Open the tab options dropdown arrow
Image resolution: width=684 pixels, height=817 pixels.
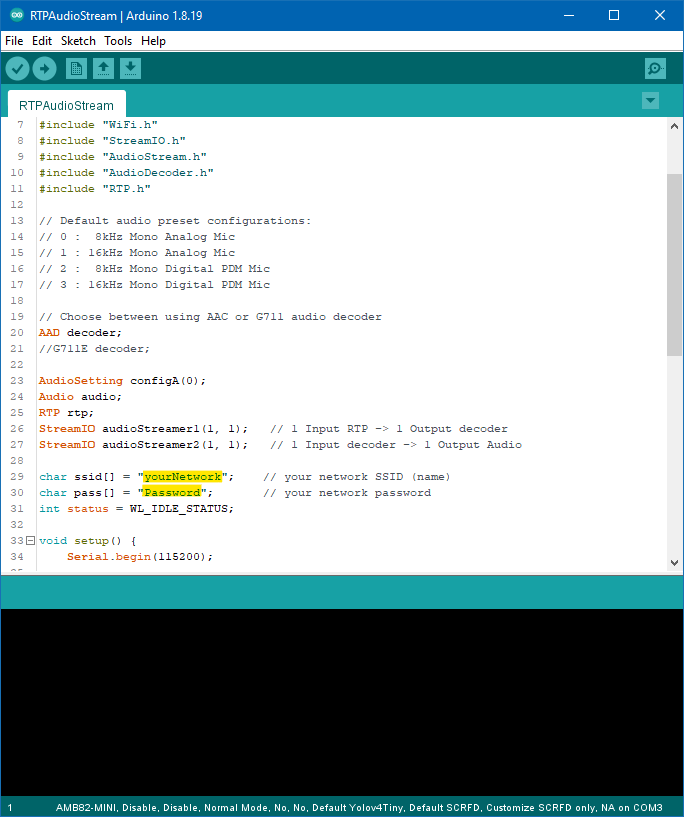pos(650,100)
